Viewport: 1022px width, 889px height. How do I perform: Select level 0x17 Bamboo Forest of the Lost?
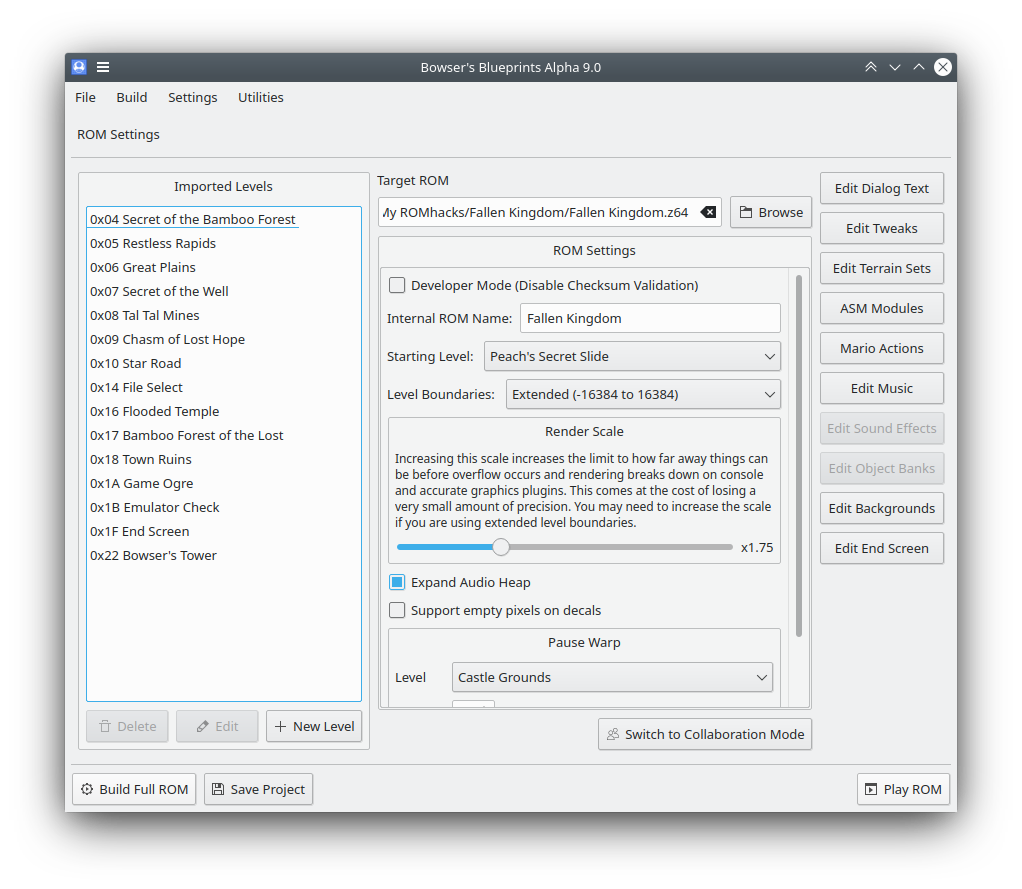pos(224,435)
